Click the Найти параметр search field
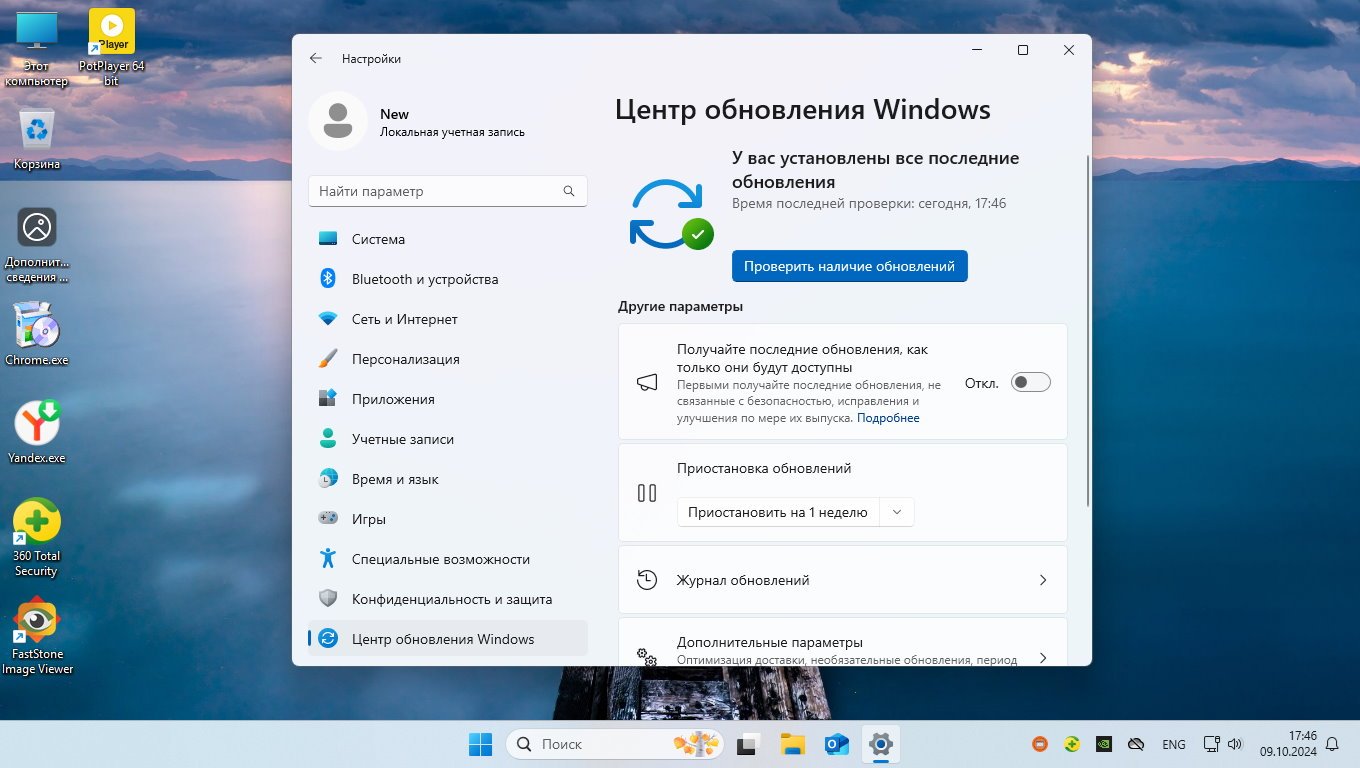The image size is (1360, 768). point(438,191)
